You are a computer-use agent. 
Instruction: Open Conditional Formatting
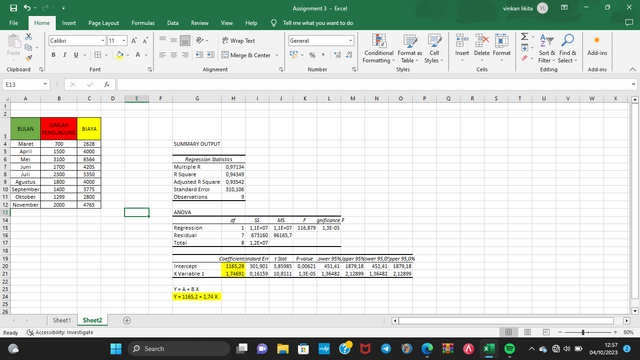pyautogui.click(x=379, y=49)
